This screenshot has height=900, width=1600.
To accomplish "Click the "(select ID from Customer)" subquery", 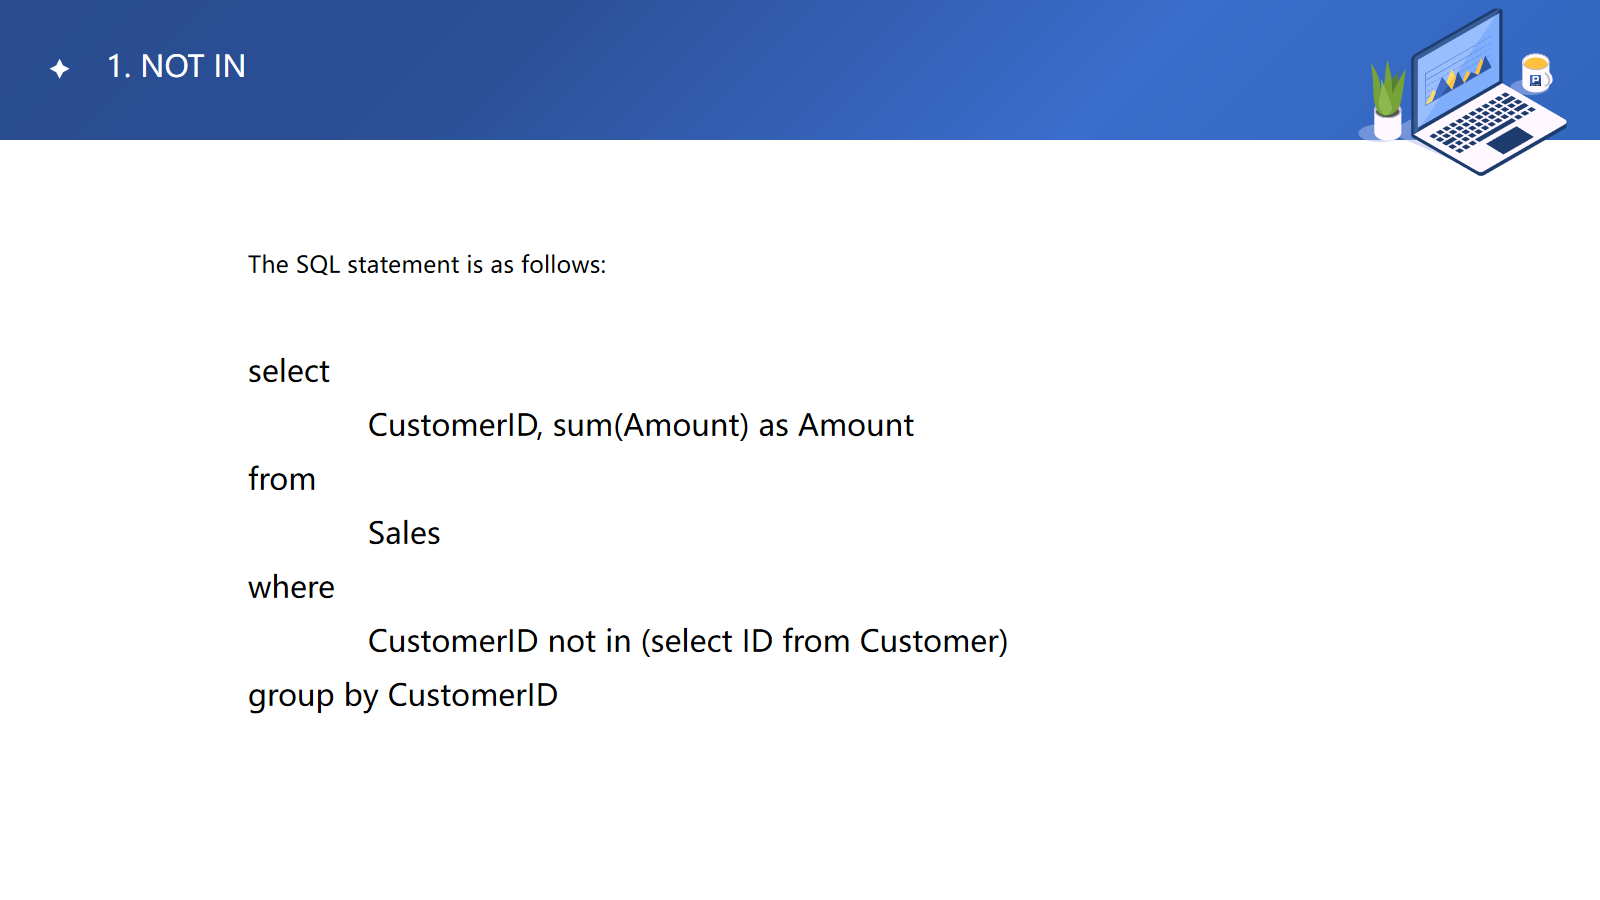I will tap(824, 641).
